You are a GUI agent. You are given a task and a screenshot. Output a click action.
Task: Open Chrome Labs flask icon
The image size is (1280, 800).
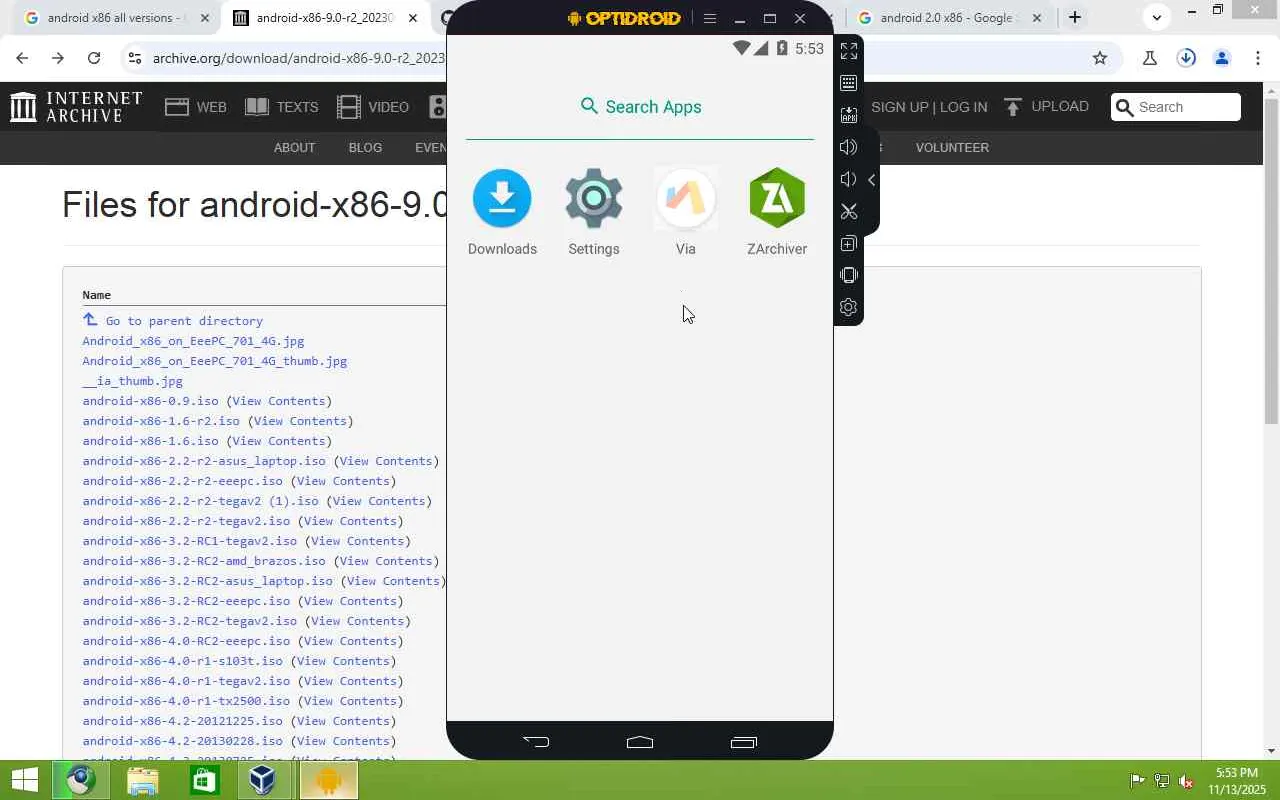pyautogui.click(x=1150, y=58)
